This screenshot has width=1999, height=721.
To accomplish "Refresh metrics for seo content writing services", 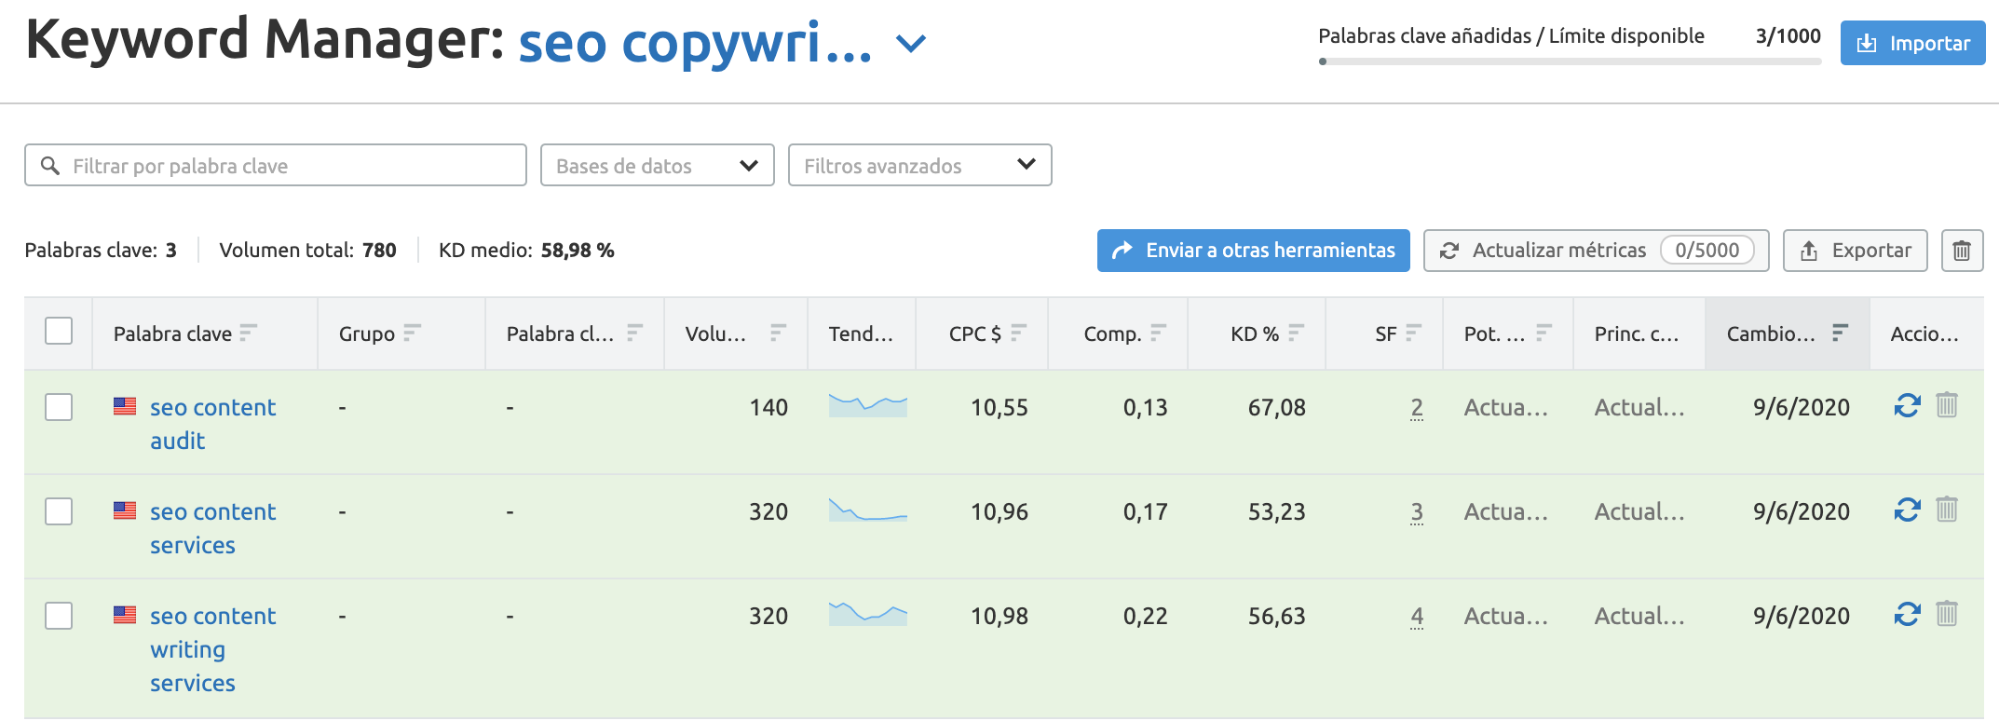I will [1907, 614].
